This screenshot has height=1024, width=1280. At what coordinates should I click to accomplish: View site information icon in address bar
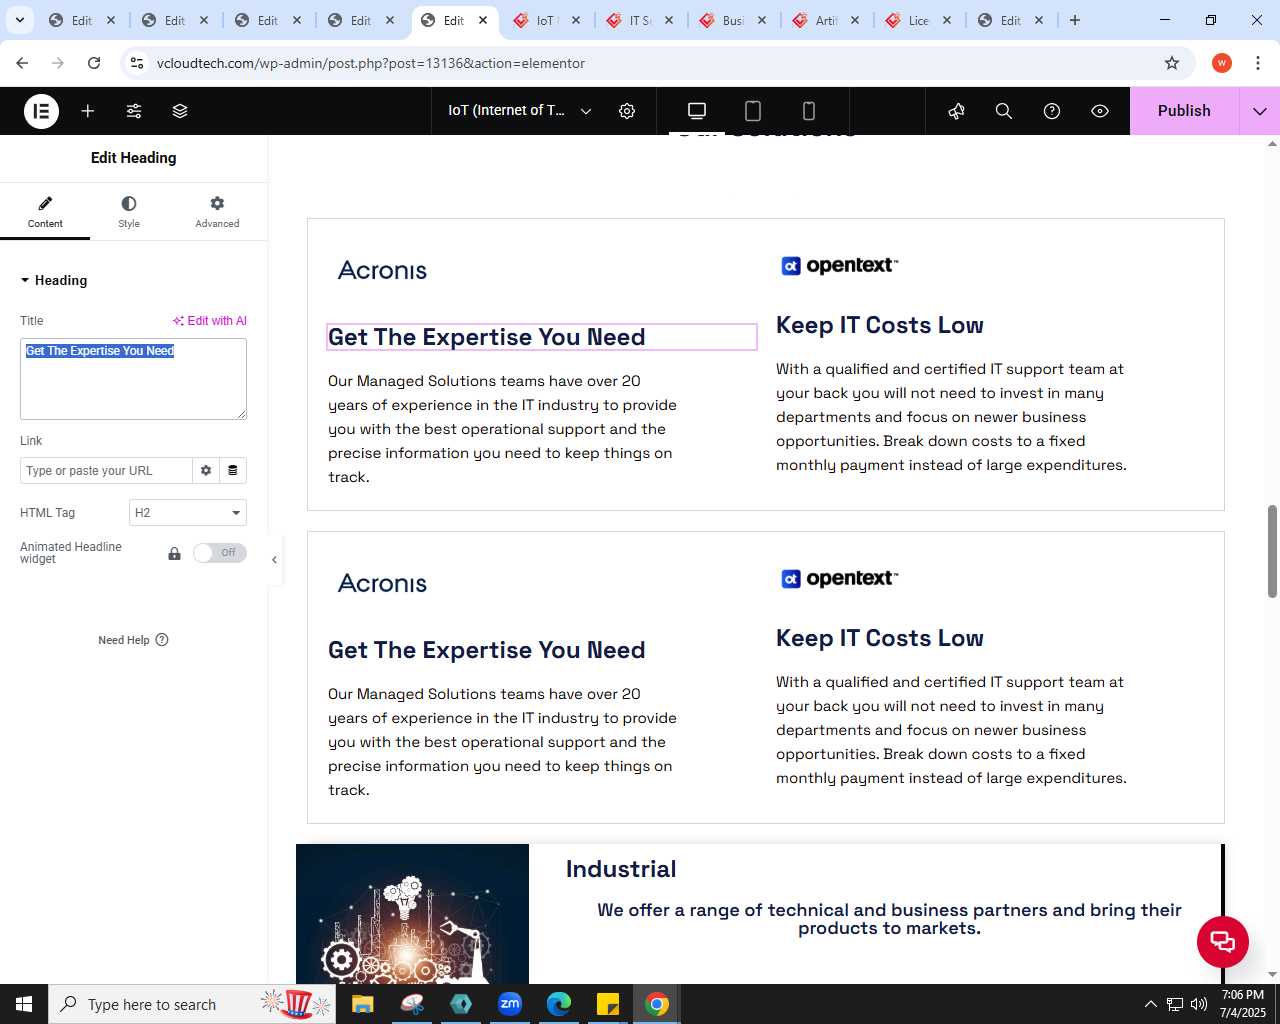coord(137,63)
